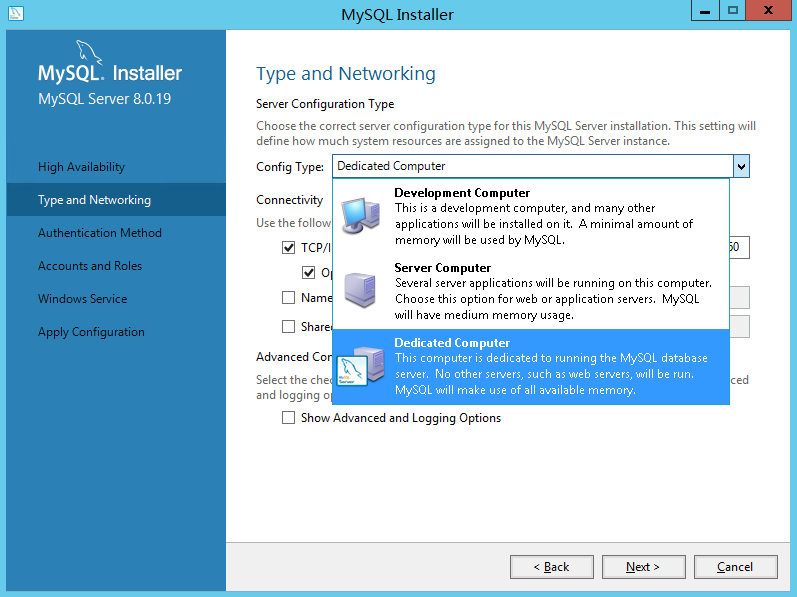Choose the Dedicated Computer option

tap(531, 366)
